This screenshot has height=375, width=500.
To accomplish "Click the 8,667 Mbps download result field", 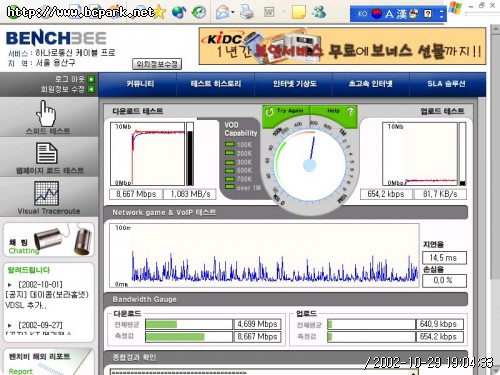I will coord(136,194).
